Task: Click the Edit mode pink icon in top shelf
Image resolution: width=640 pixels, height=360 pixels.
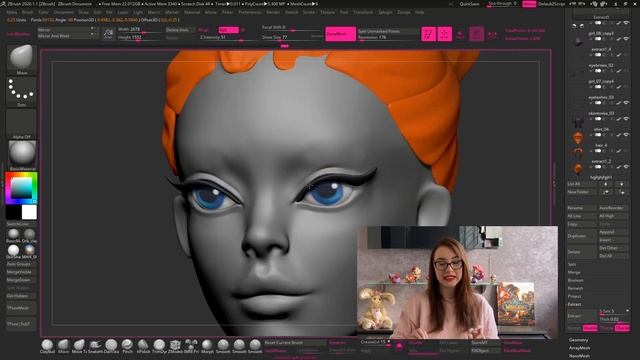Action: tap(429, 34)
